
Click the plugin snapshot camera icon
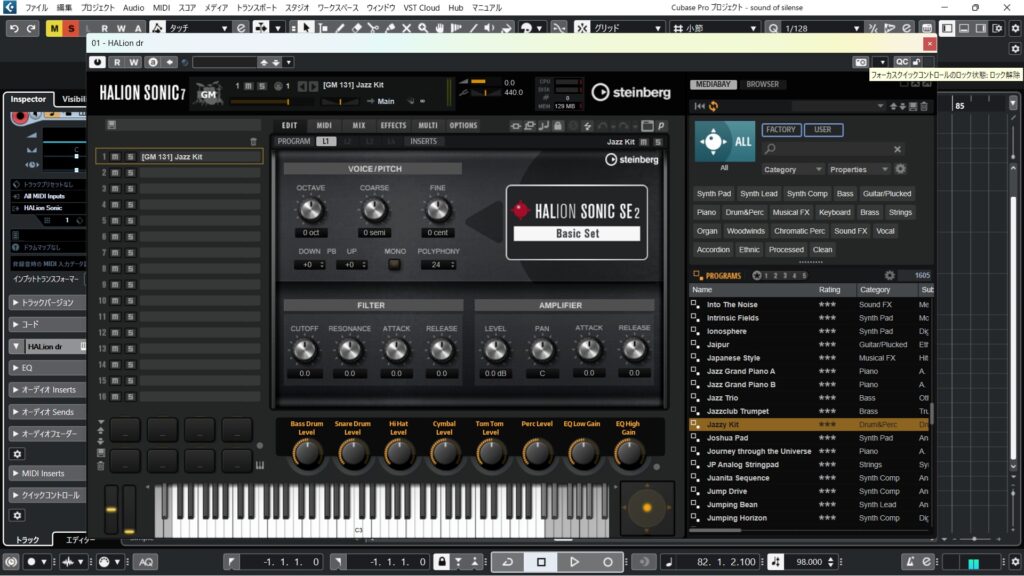pyautogui.click(x=860, y=62)
